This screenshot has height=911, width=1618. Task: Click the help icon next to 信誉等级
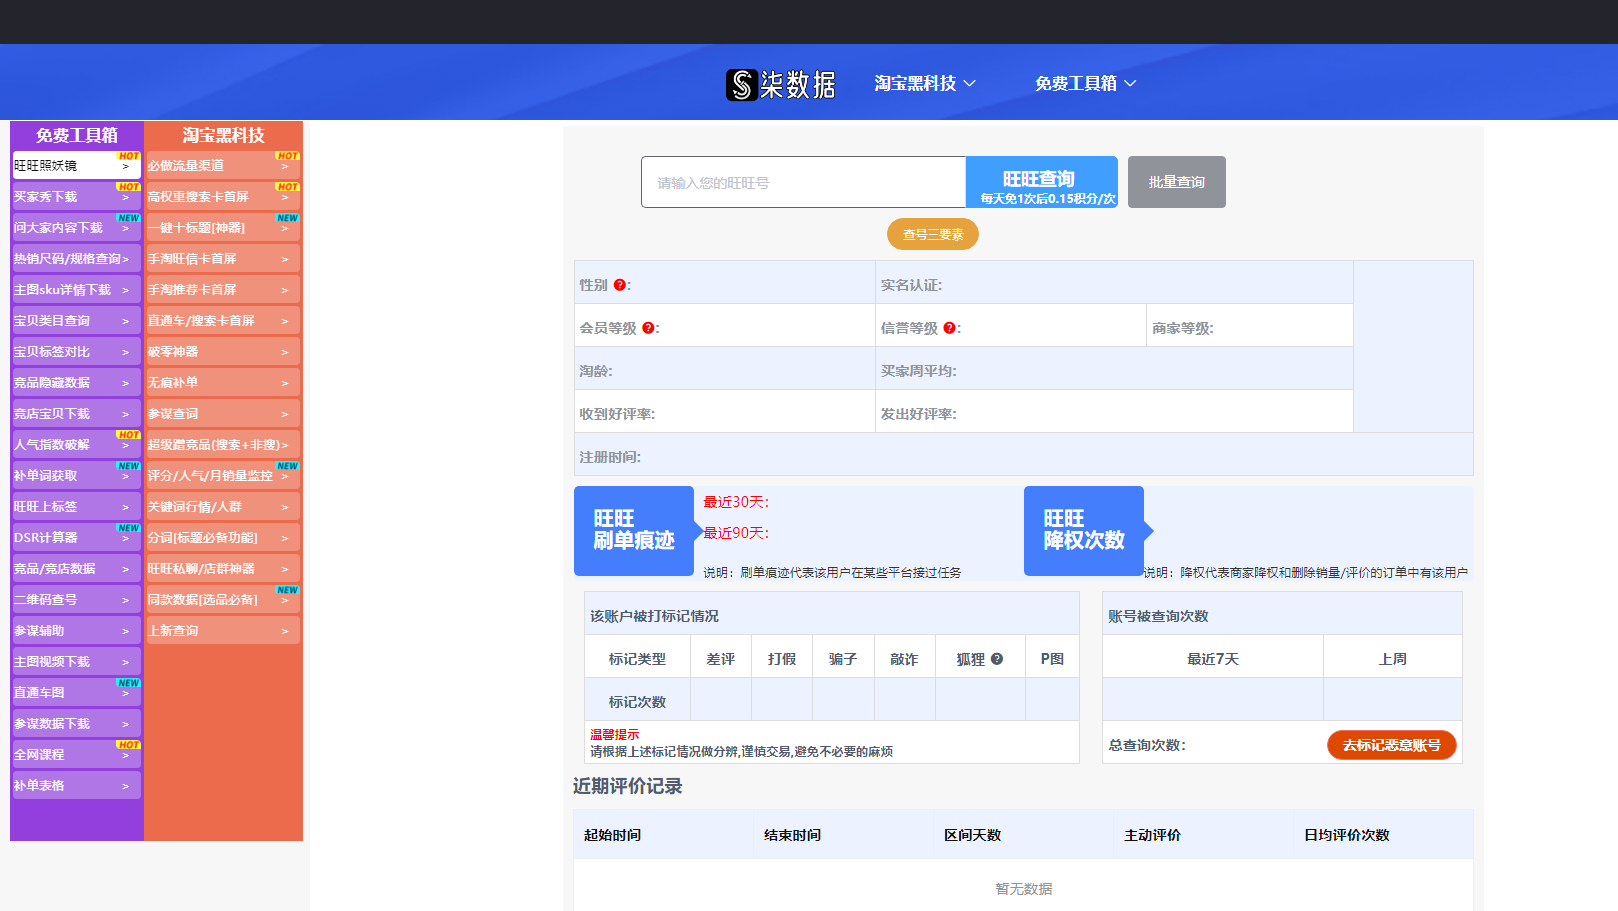[949, 328]
